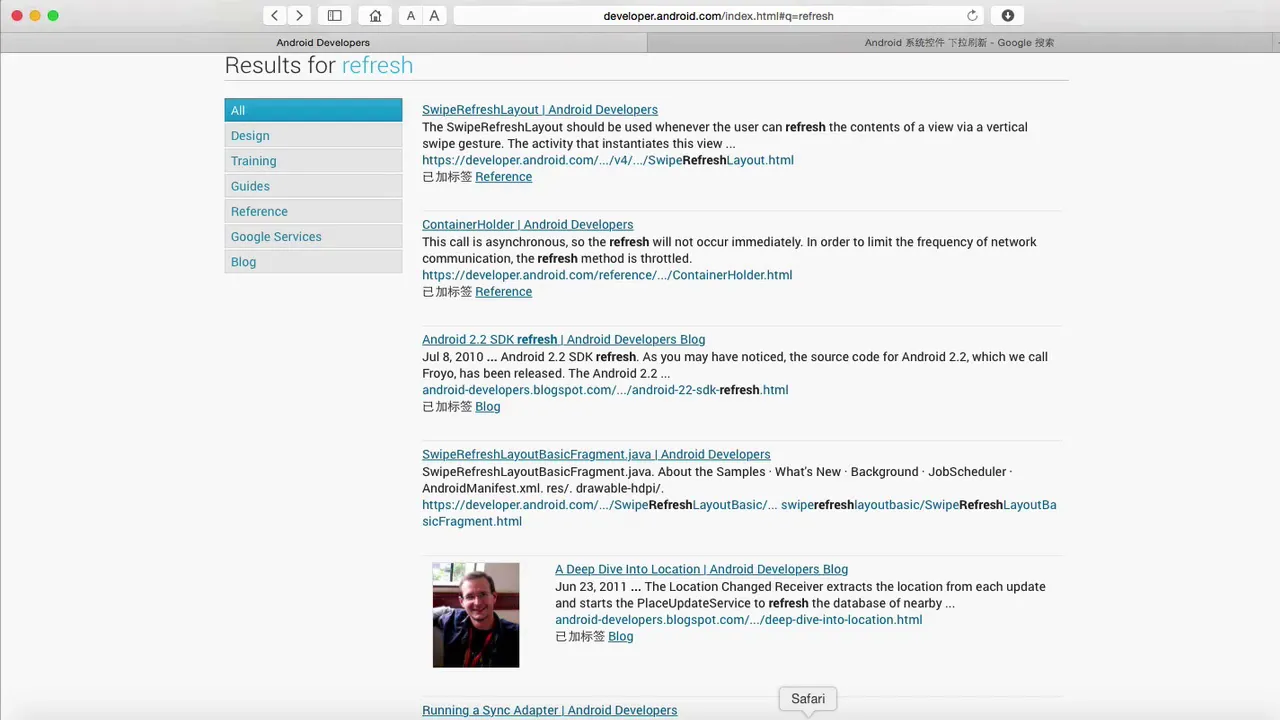This screenshot has width=1280, height=720.
Task: Click the red close window button
Action: (17, 15)
